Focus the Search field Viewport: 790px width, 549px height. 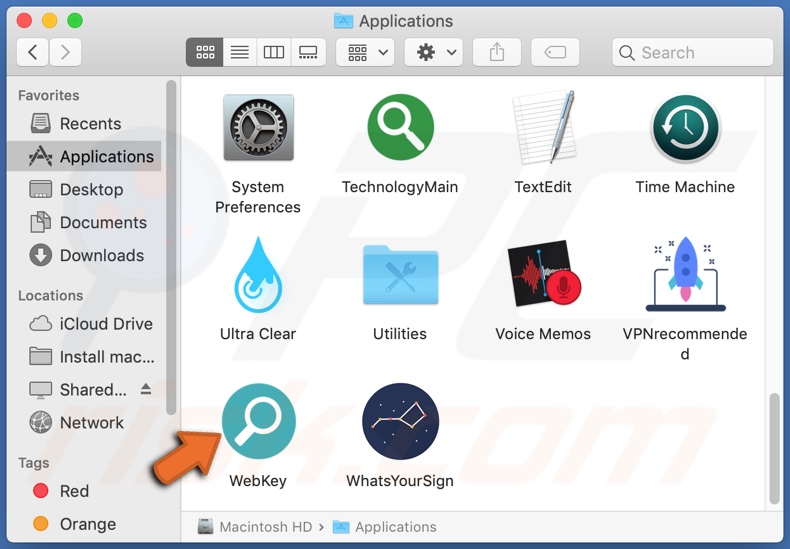click(x=693, y=52)
